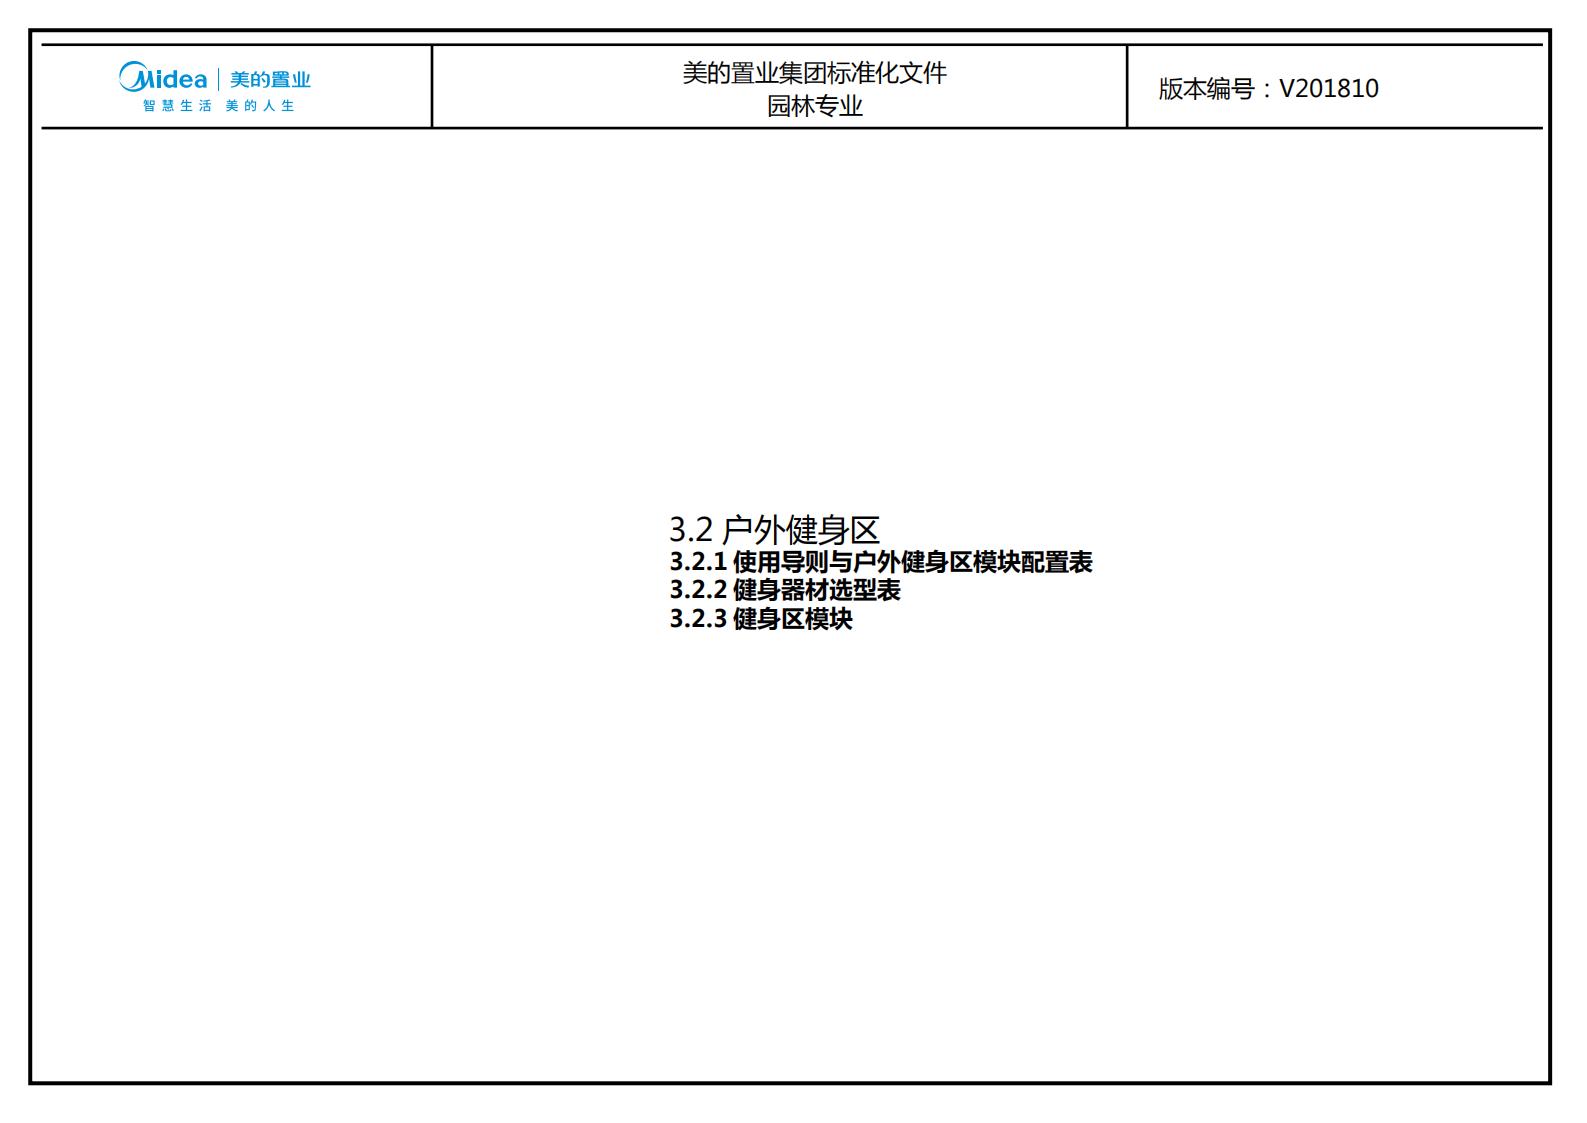1587x1123 pixels.
Task: Click the '美的置业' brand text beside the logo
Action: 270,79
